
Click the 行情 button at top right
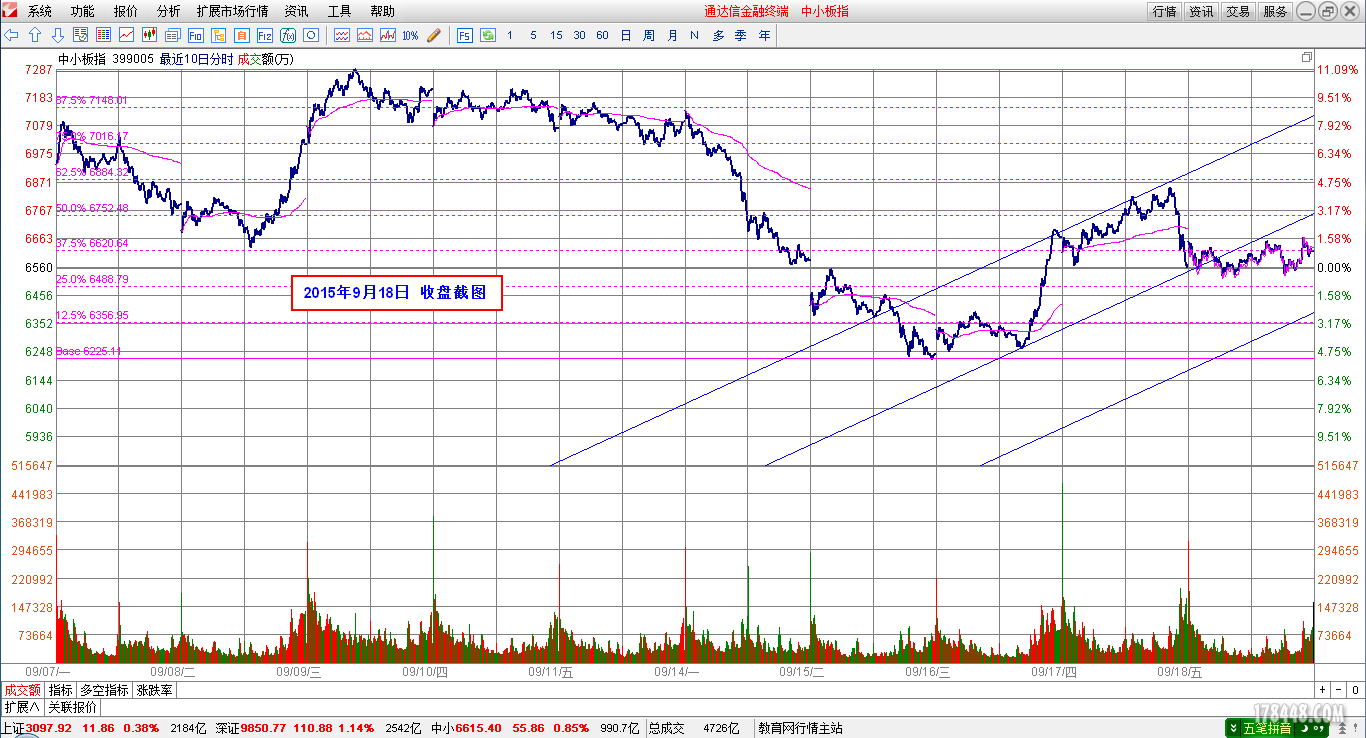click(1164, 11)
